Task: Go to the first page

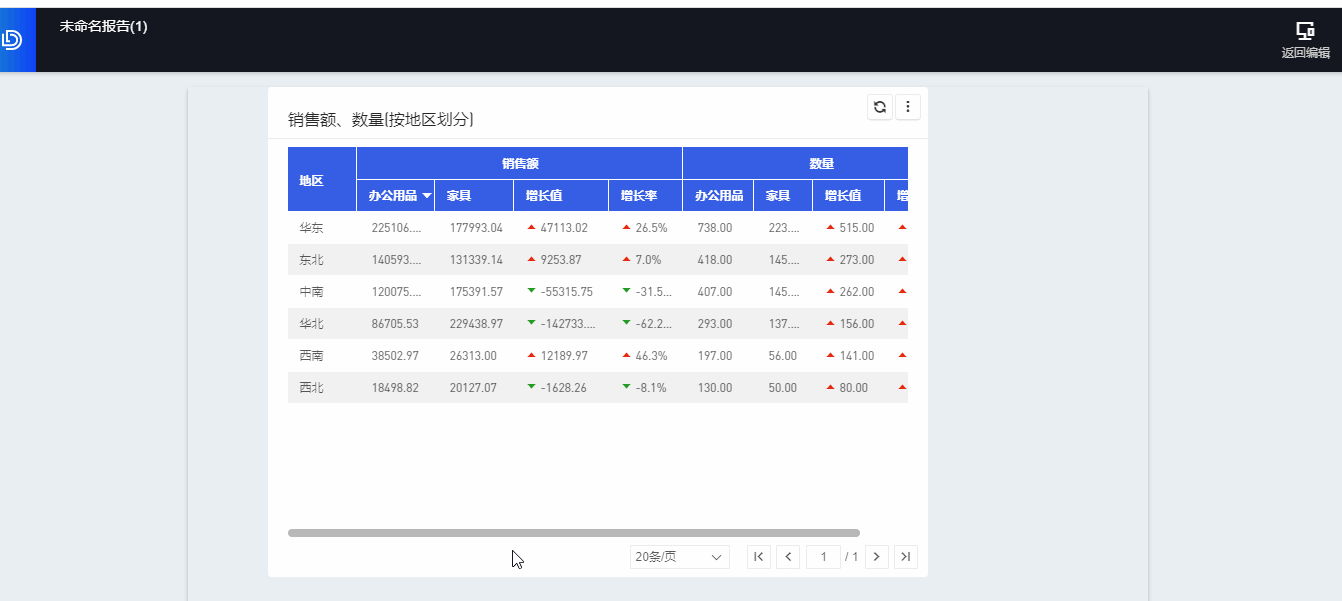Action: [x=759, y=557]
